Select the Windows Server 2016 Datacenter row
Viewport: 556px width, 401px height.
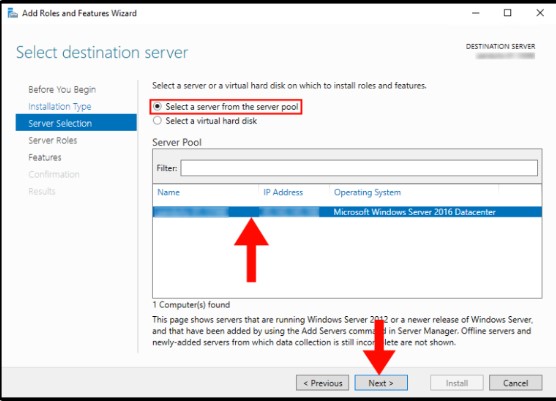(x=347, y=212)
